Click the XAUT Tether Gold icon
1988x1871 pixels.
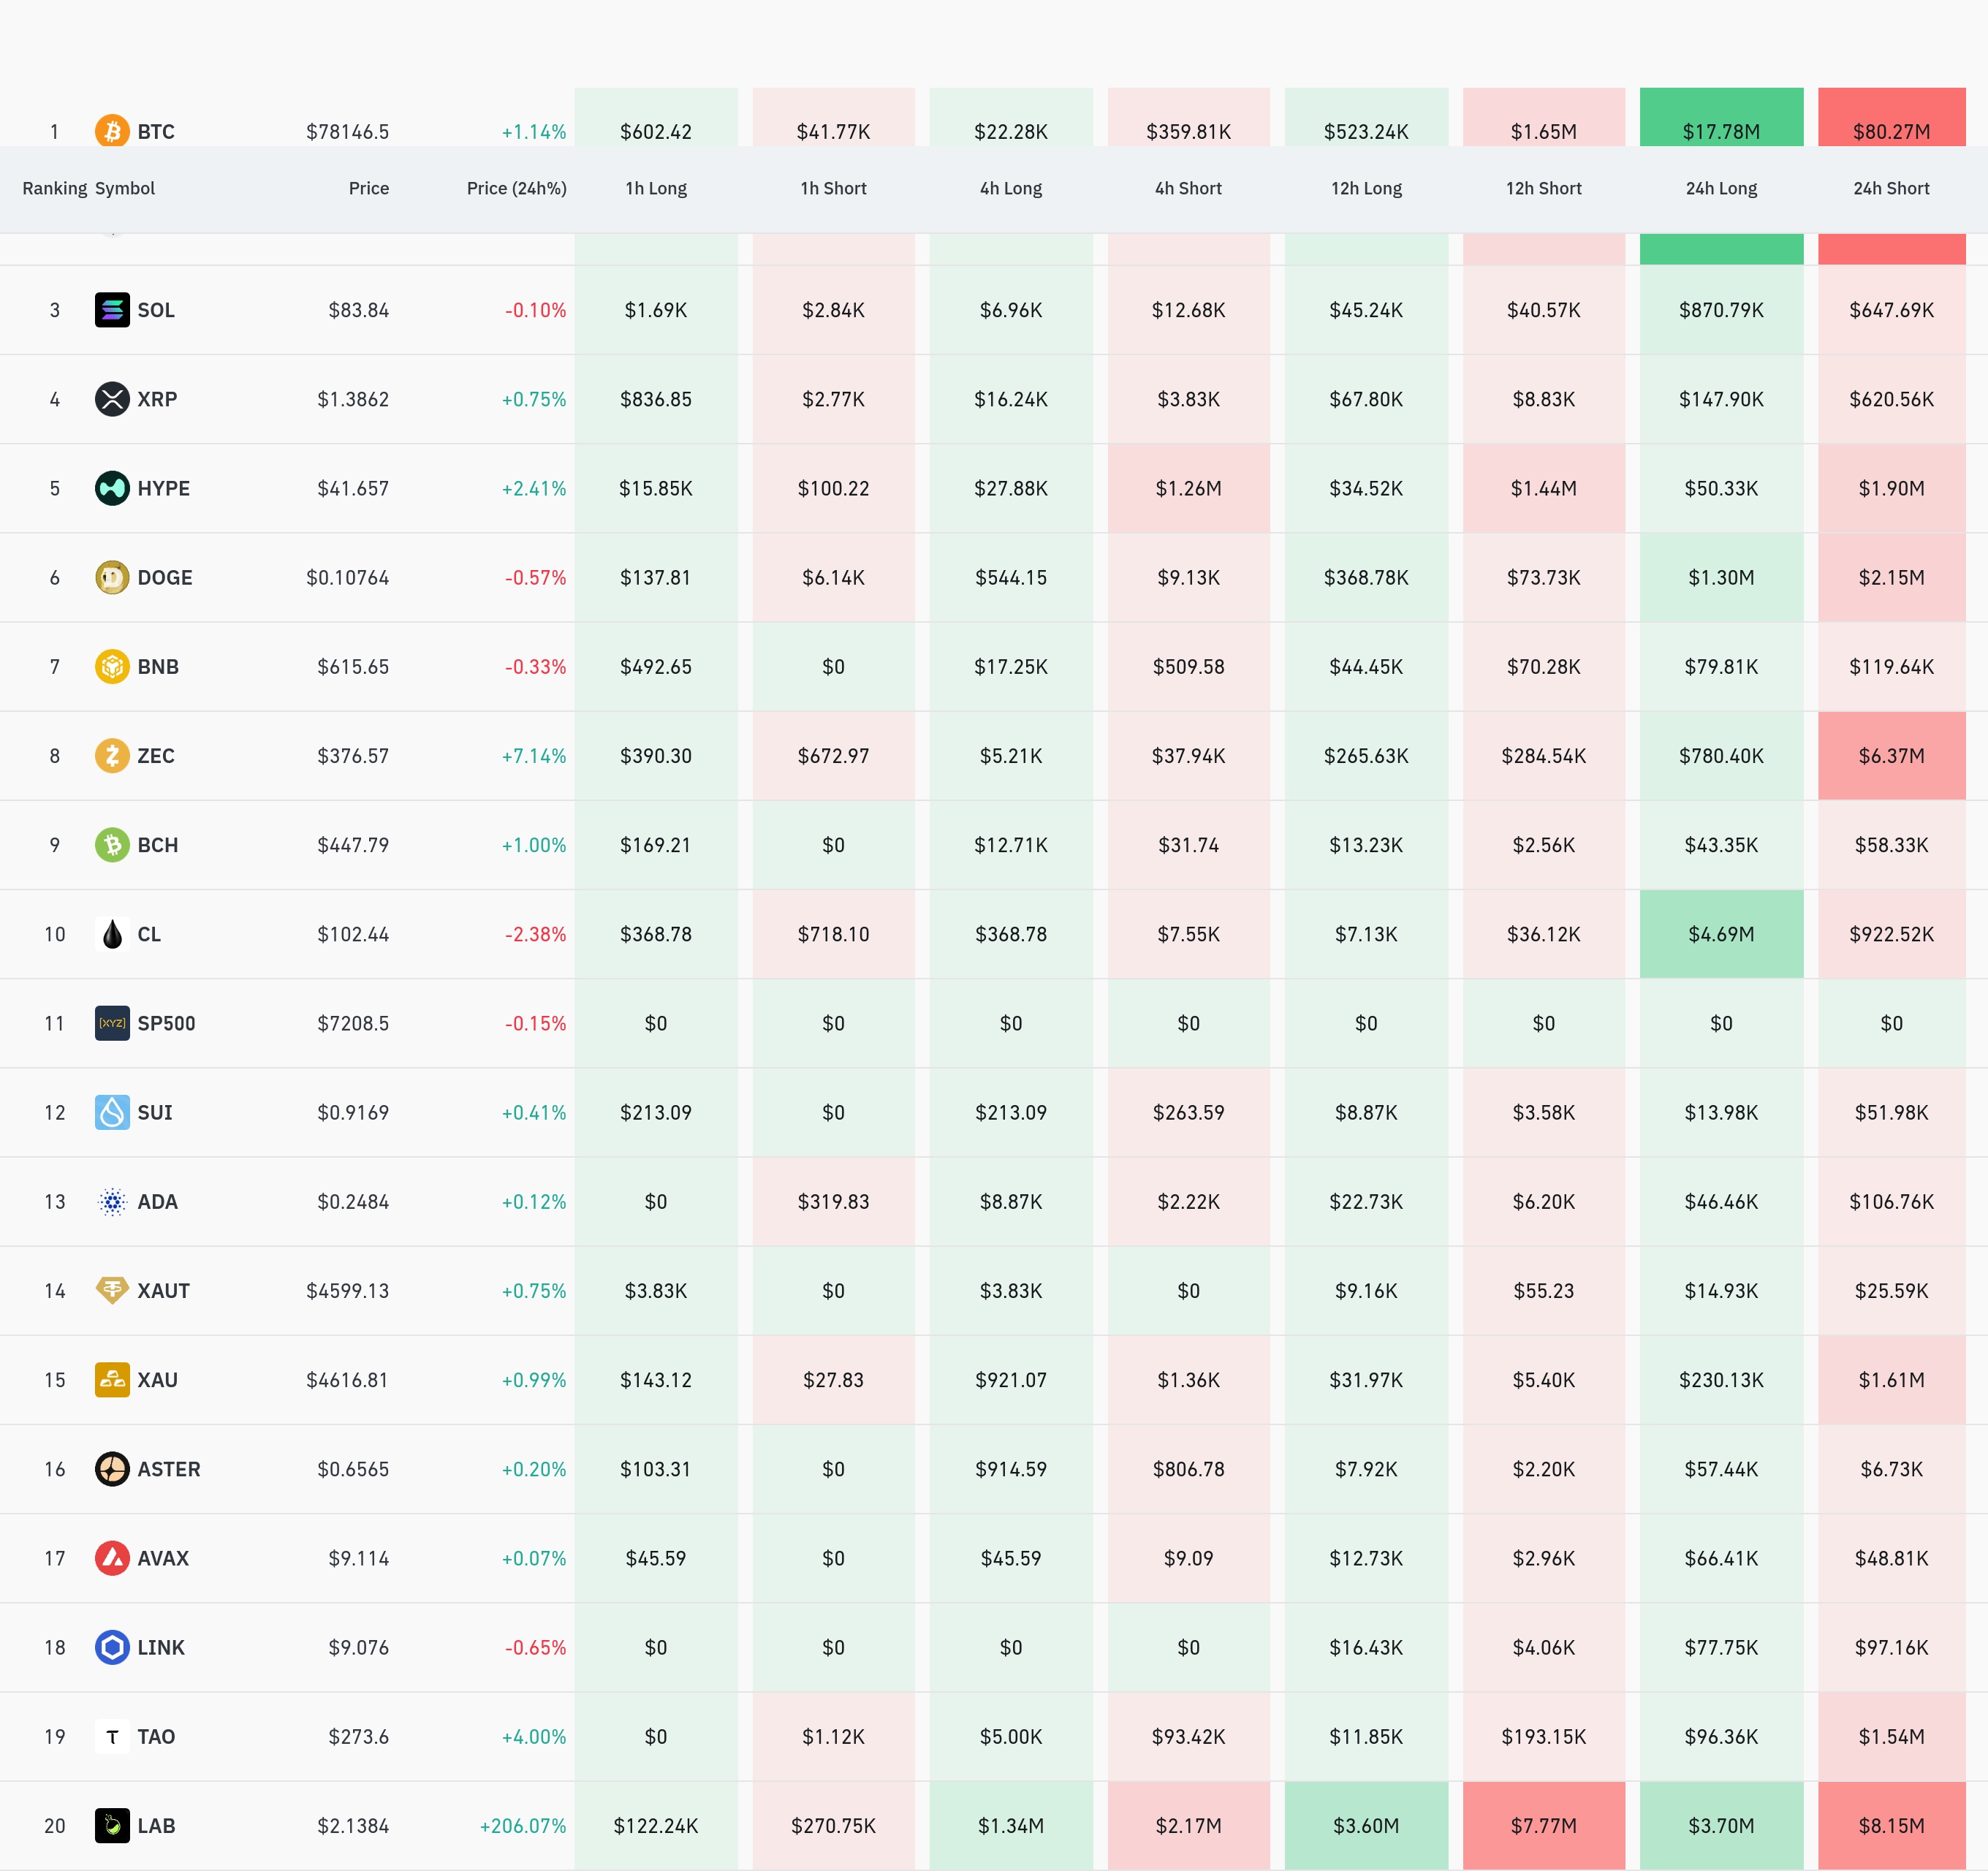[112, 1290]
